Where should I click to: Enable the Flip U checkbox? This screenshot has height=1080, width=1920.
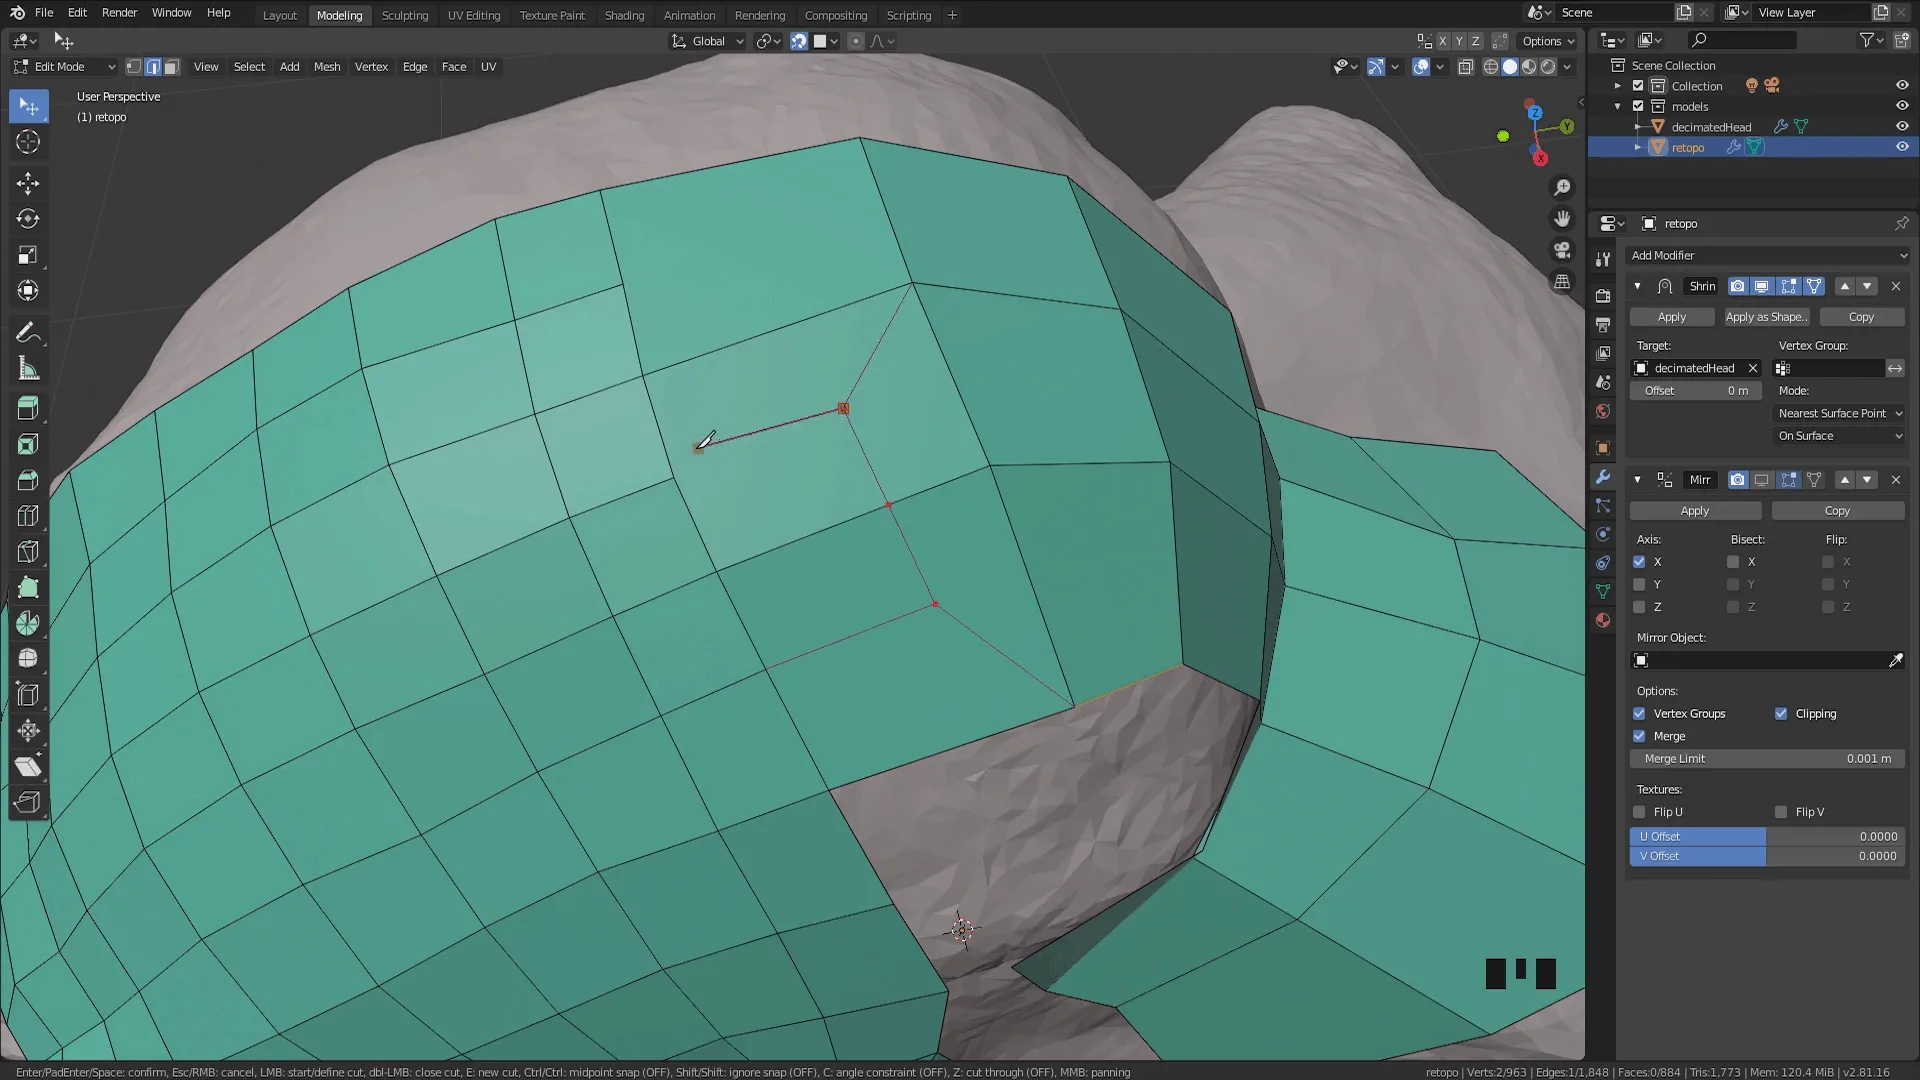pyautogui.click(x=1639, y=812)
